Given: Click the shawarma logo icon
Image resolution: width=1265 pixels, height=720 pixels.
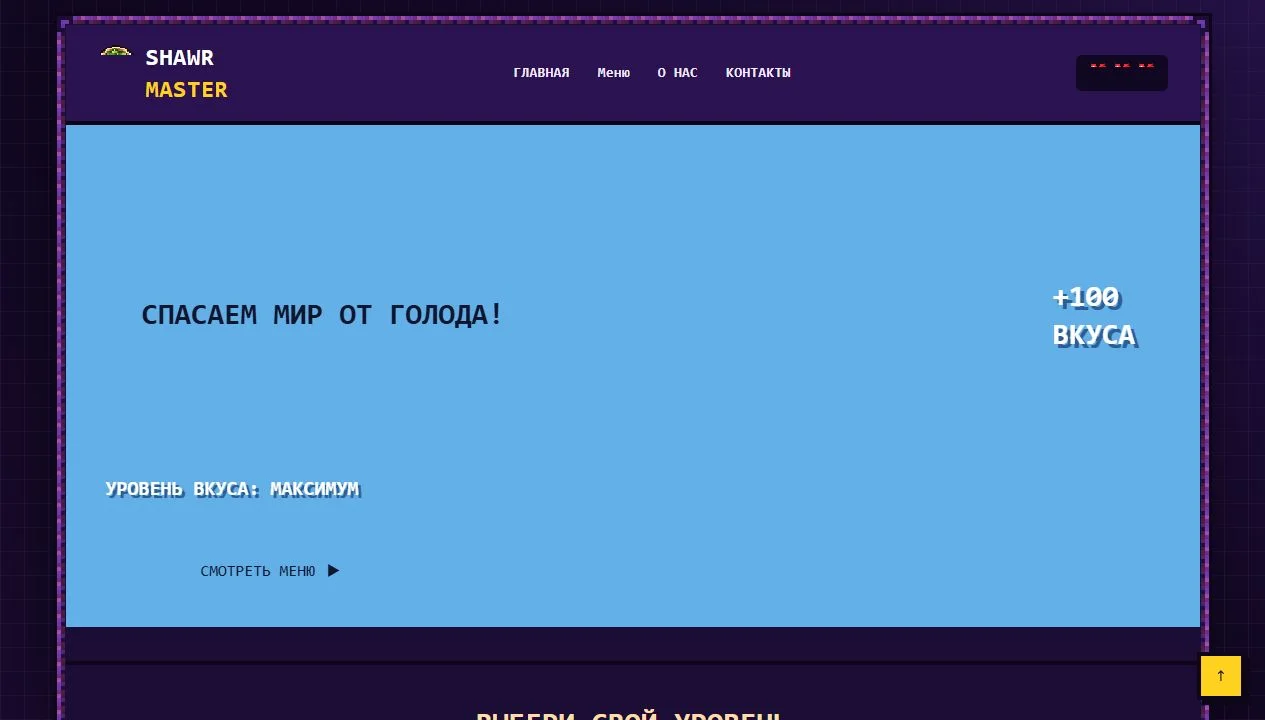Looking at the screenshot, I should (116, 52).
